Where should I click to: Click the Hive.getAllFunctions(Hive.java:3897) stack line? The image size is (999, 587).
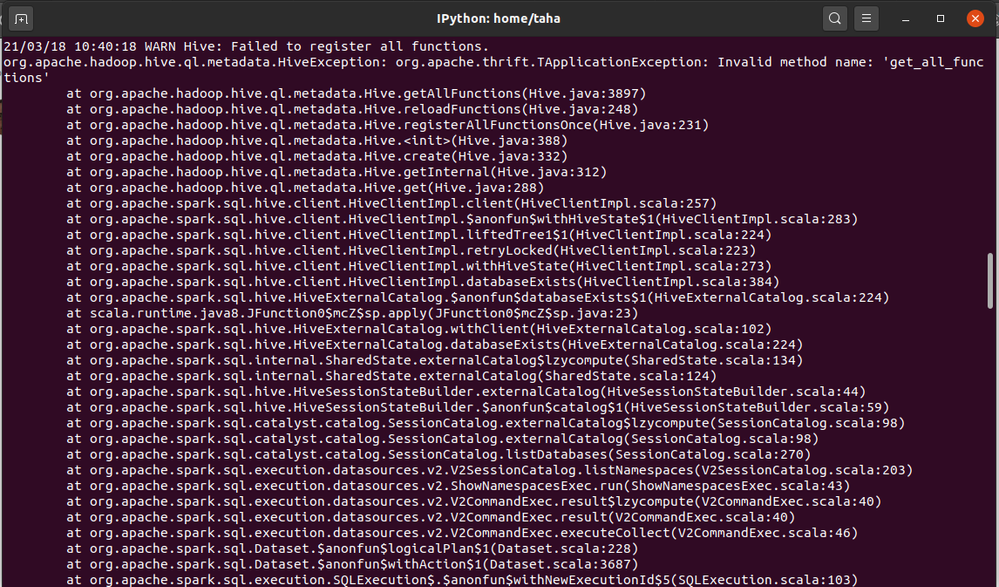click(356, 94)
